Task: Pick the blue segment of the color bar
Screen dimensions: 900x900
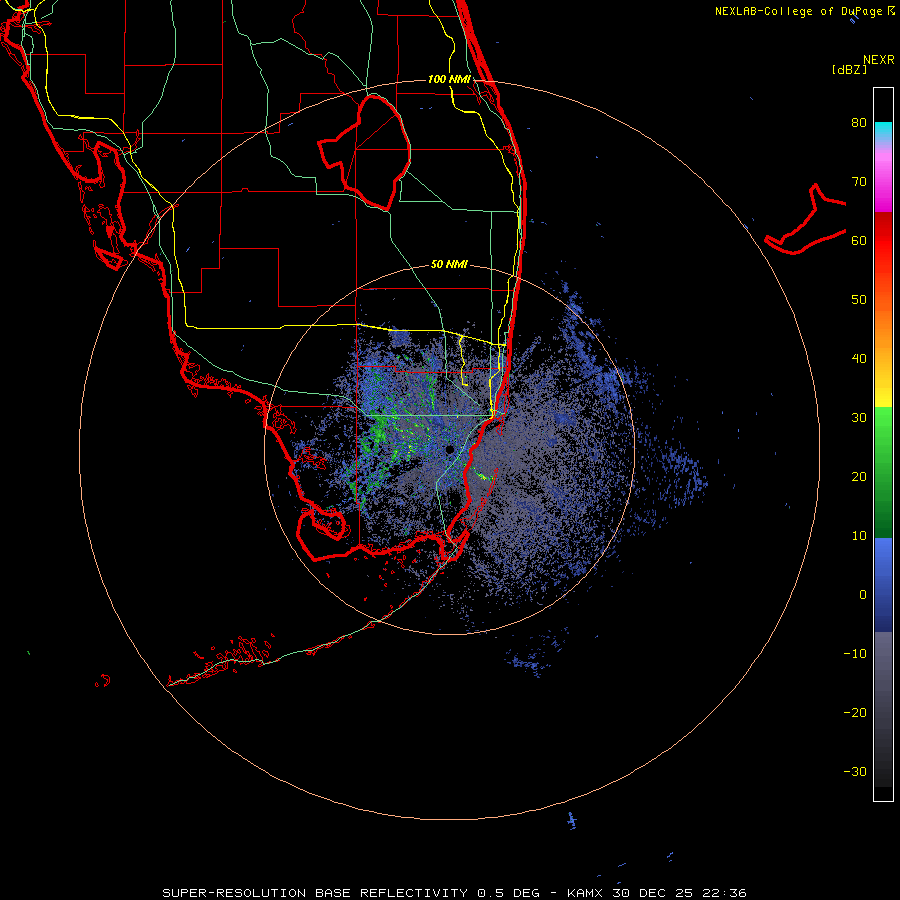Action: [883, 584]
